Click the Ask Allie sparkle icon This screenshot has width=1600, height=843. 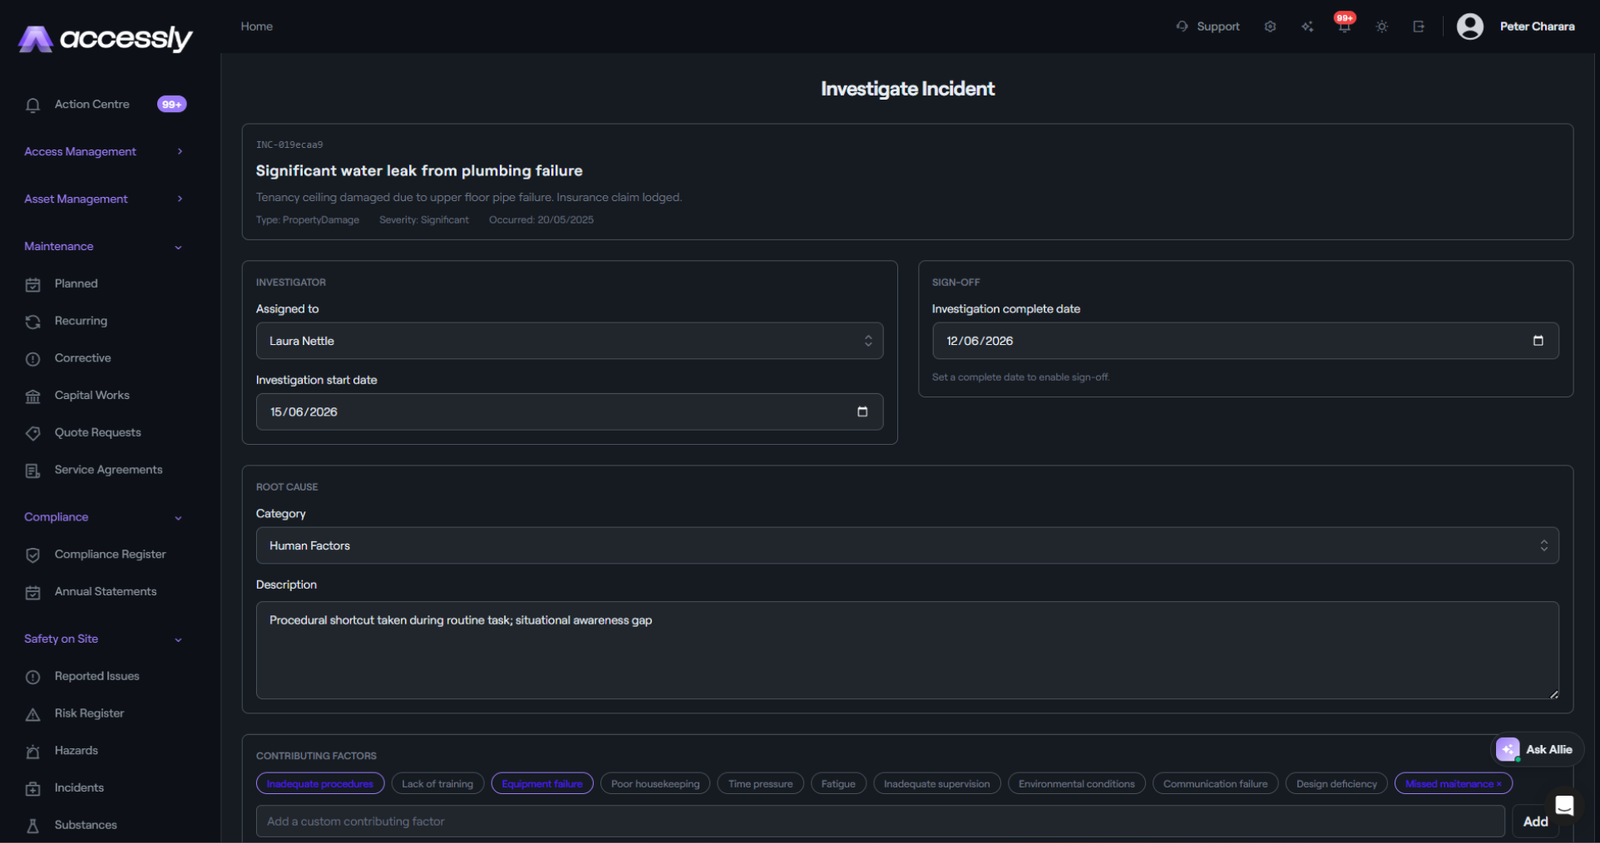[1508, 749]
